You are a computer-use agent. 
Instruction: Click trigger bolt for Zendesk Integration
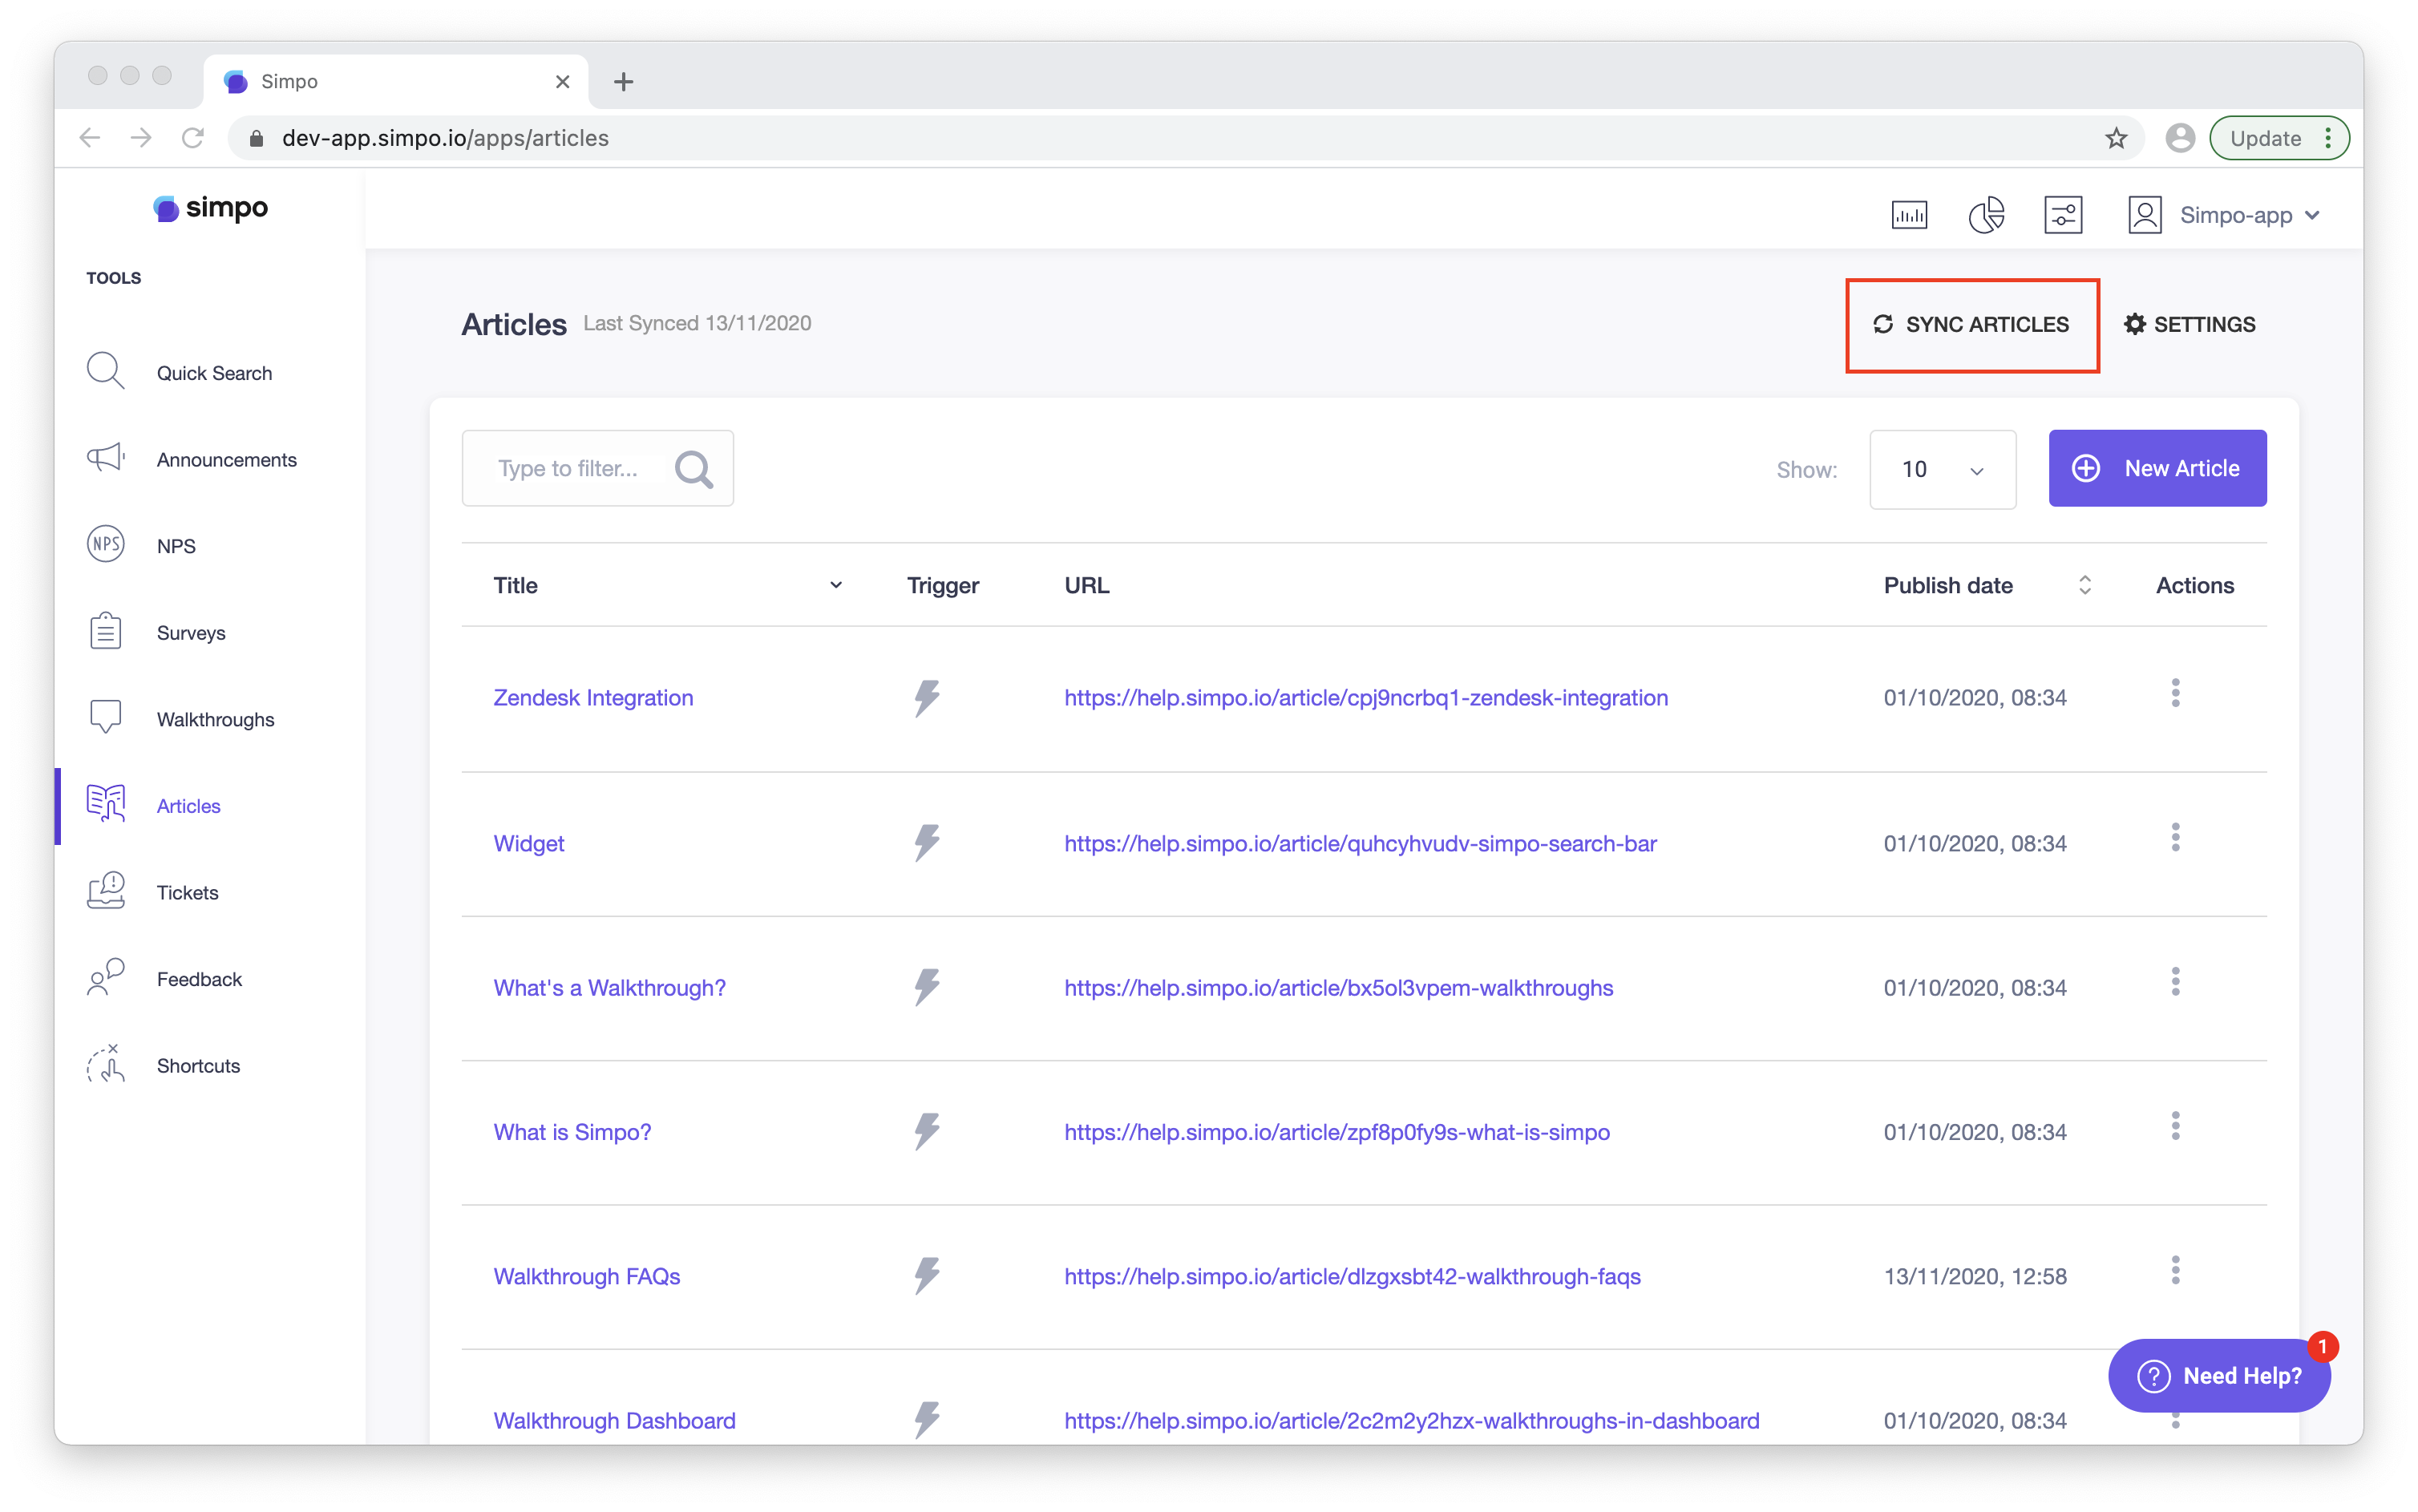click(x=926, y=698)
